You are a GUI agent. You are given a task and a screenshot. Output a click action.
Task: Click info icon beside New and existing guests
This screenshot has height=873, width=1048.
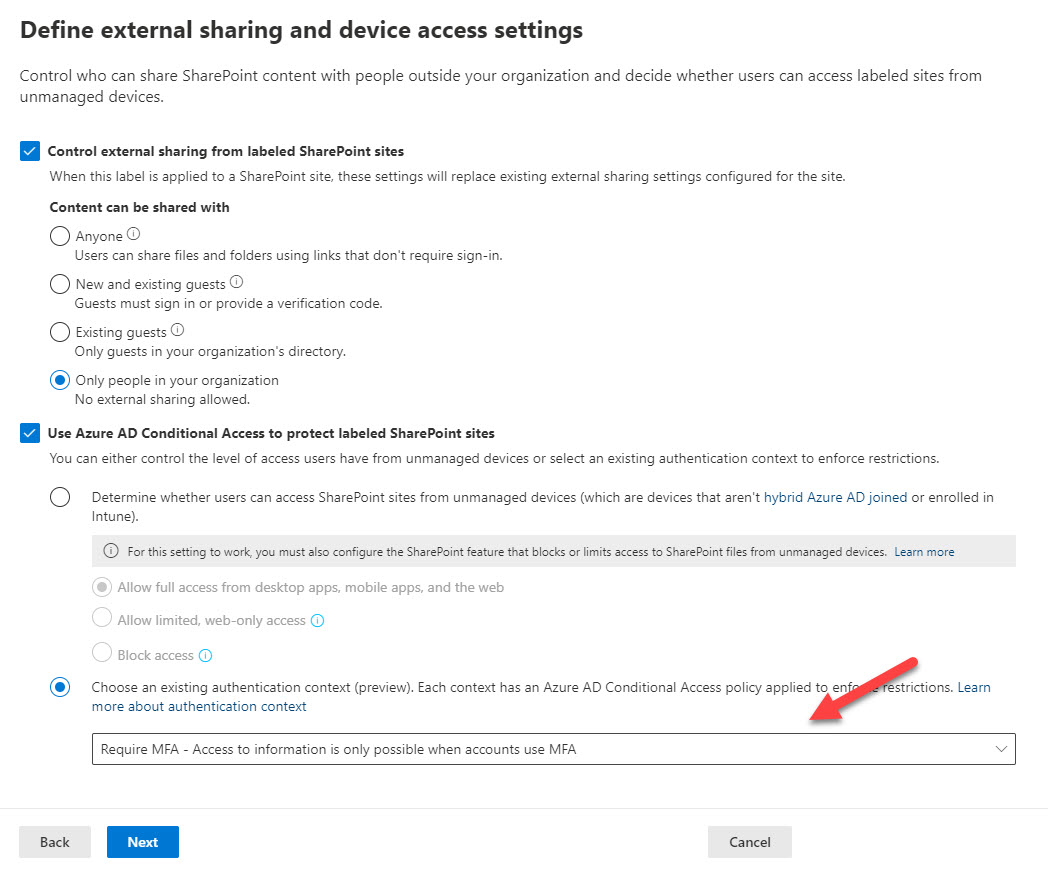[x=237, y=283]
